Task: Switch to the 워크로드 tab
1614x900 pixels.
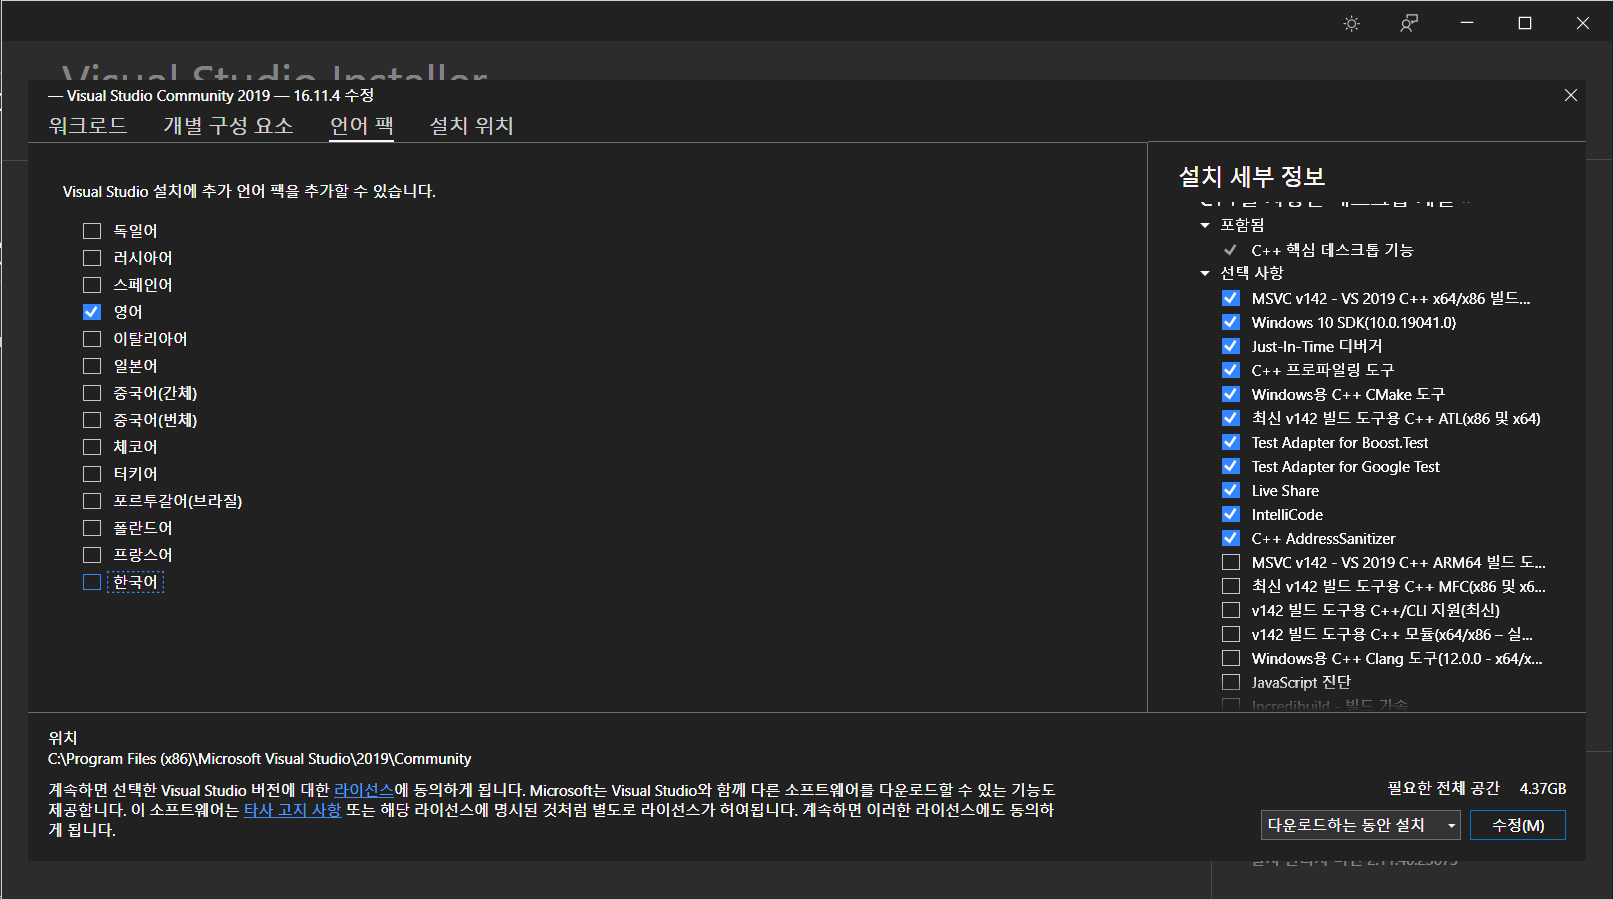Action: point(88,125)
